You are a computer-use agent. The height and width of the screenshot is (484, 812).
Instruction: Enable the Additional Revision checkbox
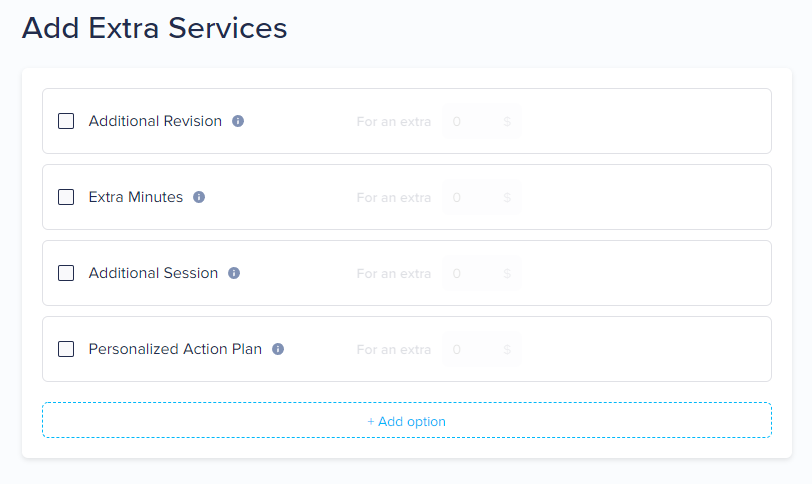coord(66,121)
